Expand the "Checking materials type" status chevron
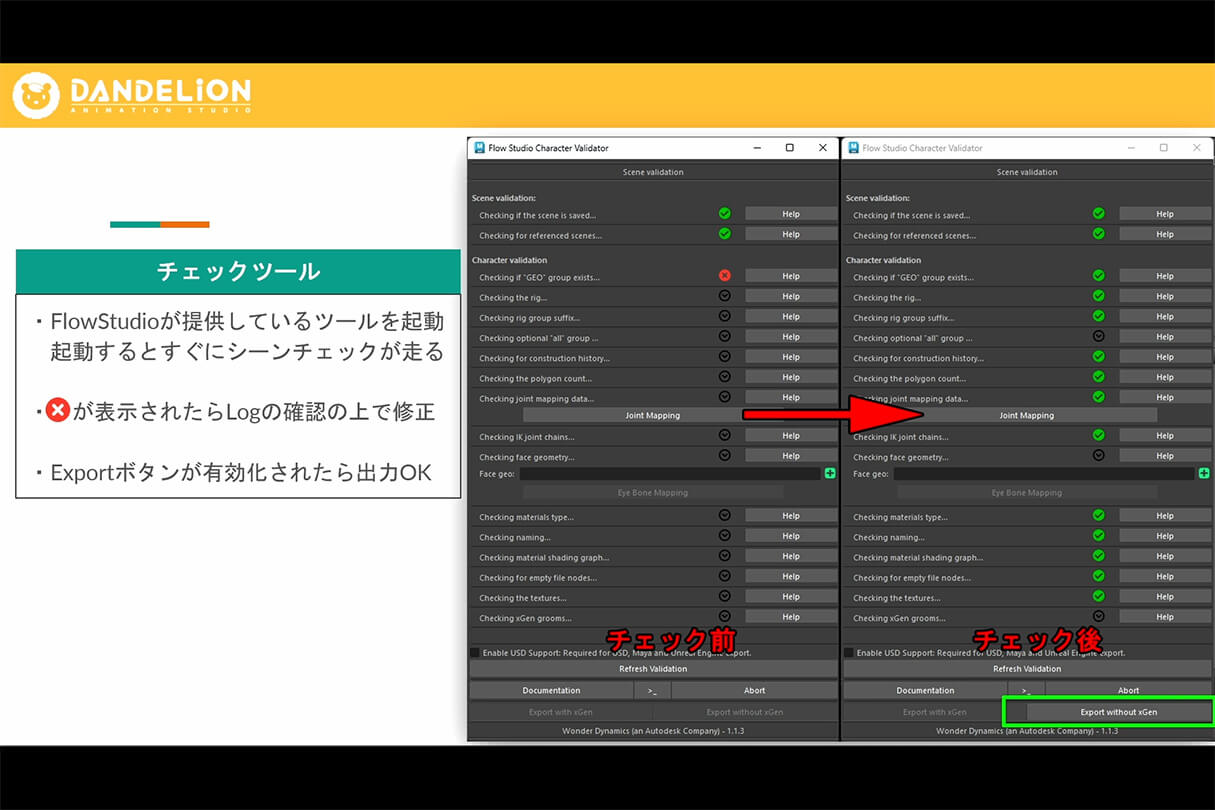The height and width of the screenshot is (810, 1215). point(726,515)
